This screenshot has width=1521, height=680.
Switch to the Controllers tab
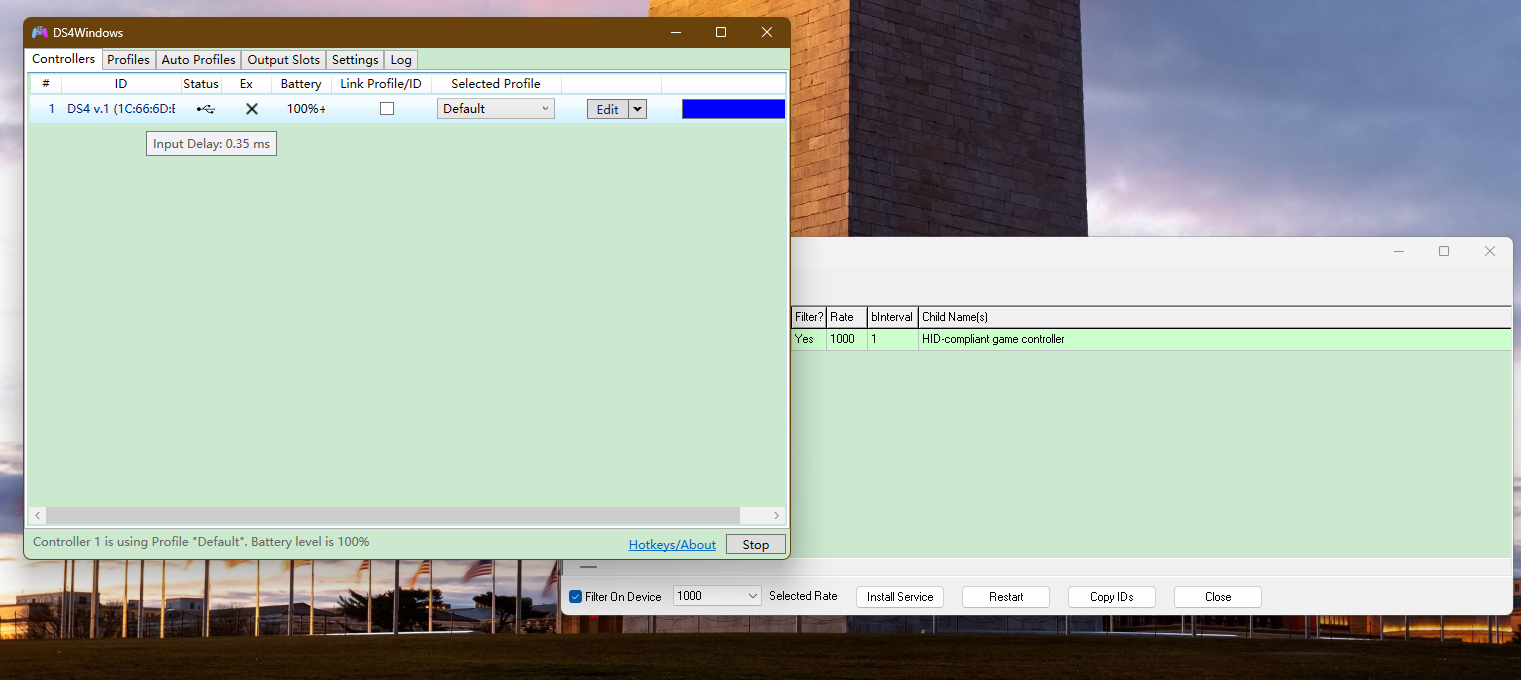point(64,59)
